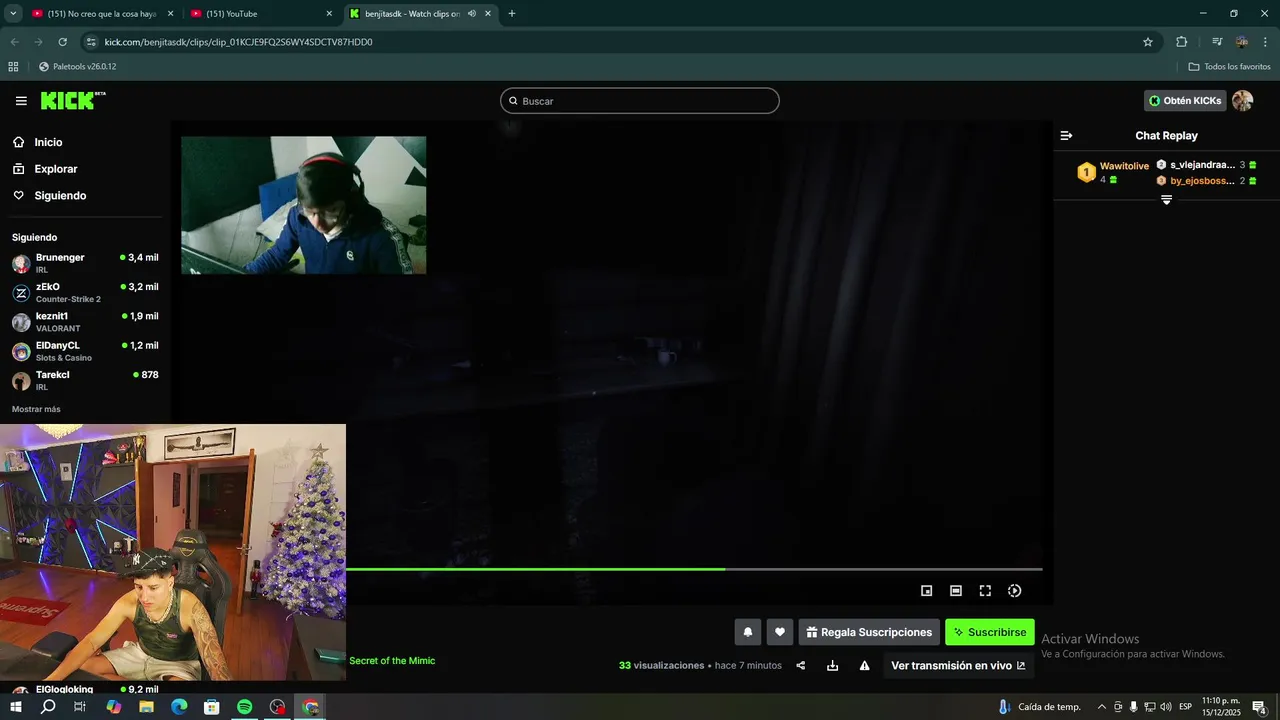The height and width of the screenshot is (720, 1280).
Task: Open the Chrome profile avatar
Action: pyautogui.click(x=1241, y=42)
